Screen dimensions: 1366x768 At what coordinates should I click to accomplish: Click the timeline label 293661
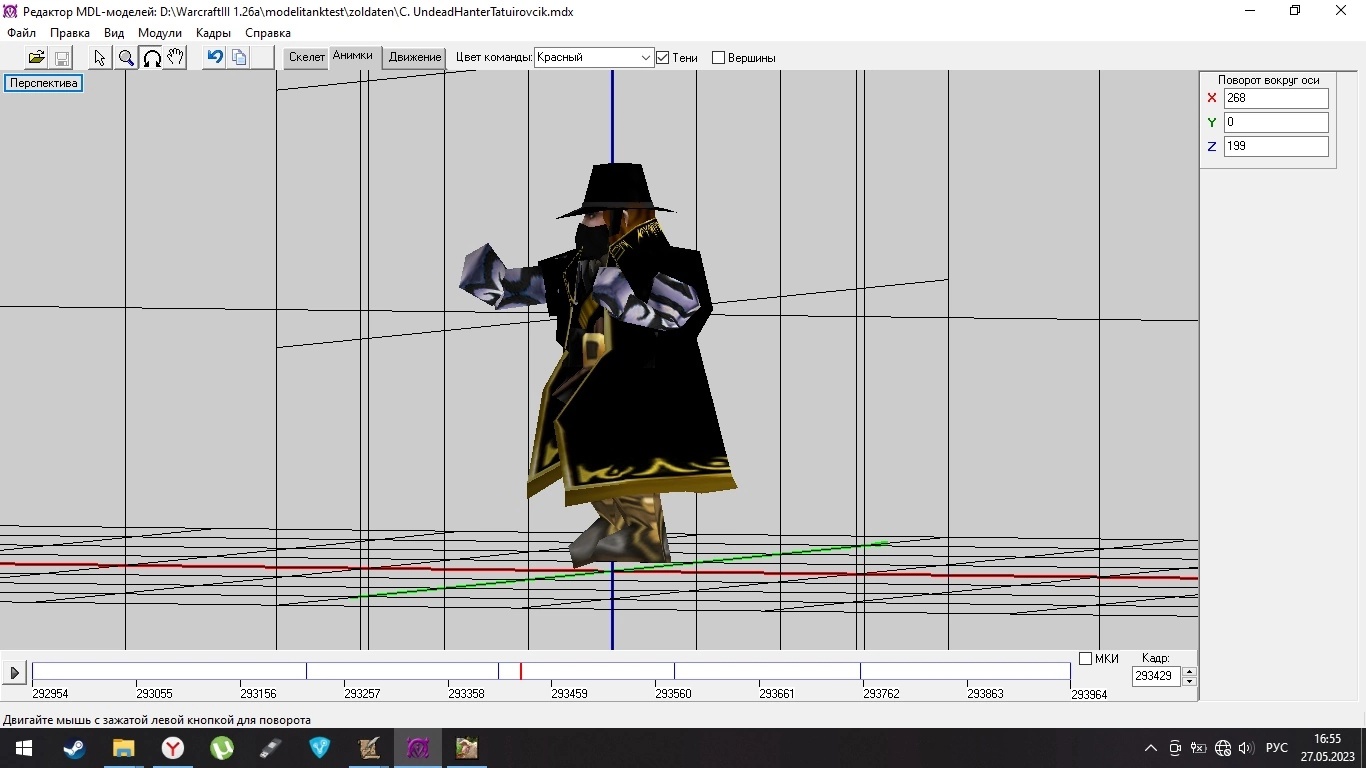(x=777, y=694)
